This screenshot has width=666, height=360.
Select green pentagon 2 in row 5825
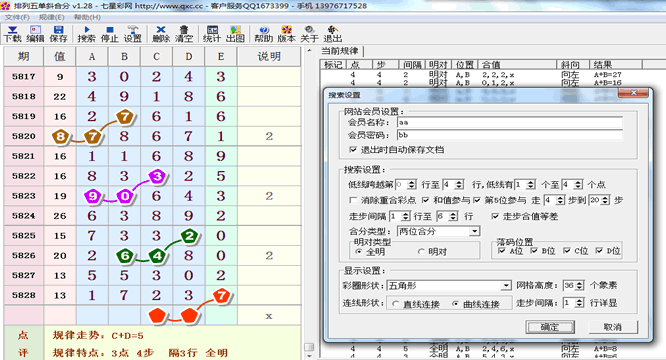(x=189, y=236)
